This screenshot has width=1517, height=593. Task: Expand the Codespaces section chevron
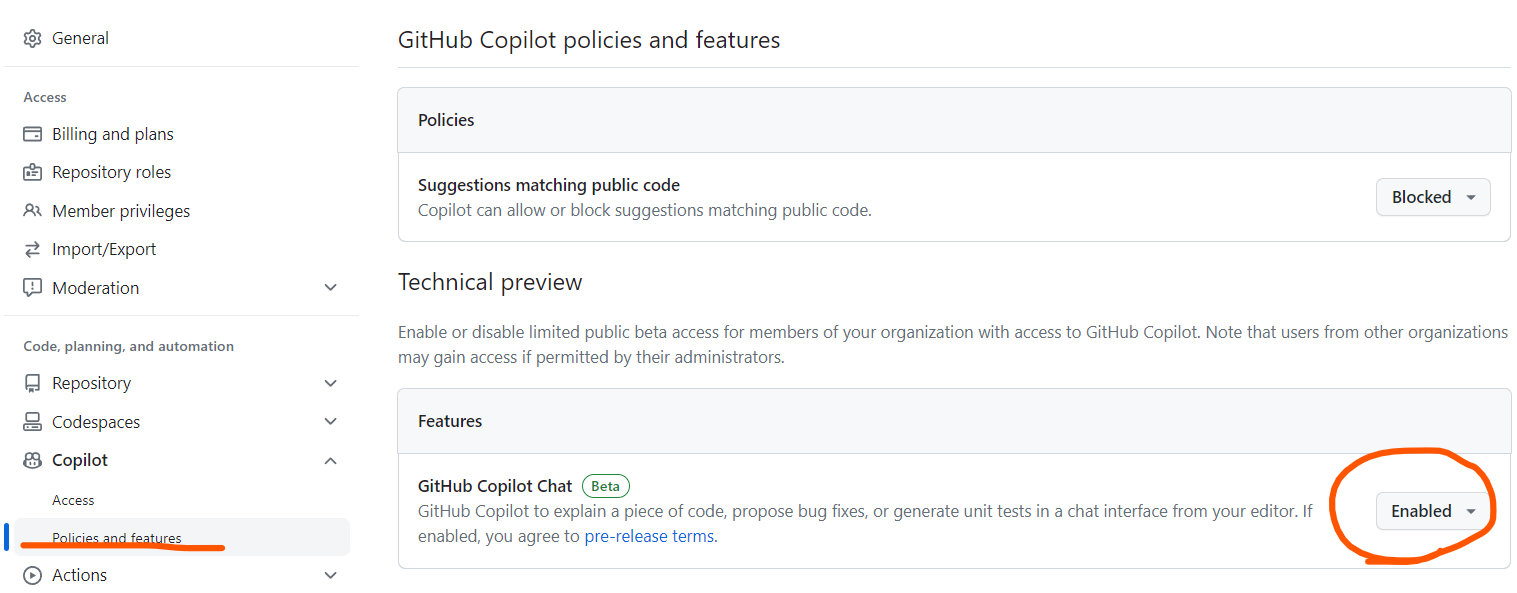[x=331, y=422]
